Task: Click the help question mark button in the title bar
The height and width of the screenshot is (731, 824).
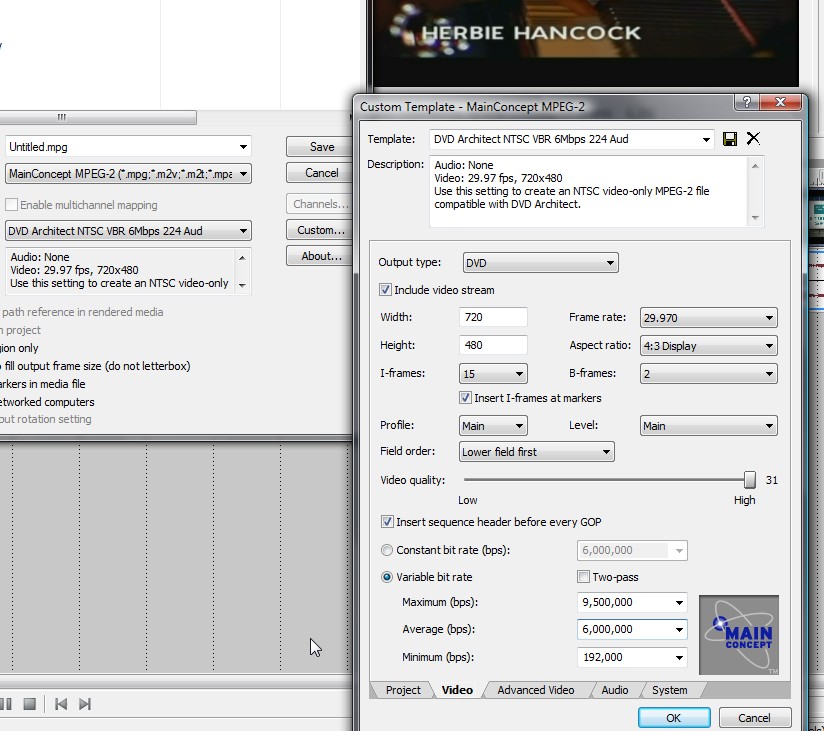Action: pyautogui.click(x=747, y=101)
